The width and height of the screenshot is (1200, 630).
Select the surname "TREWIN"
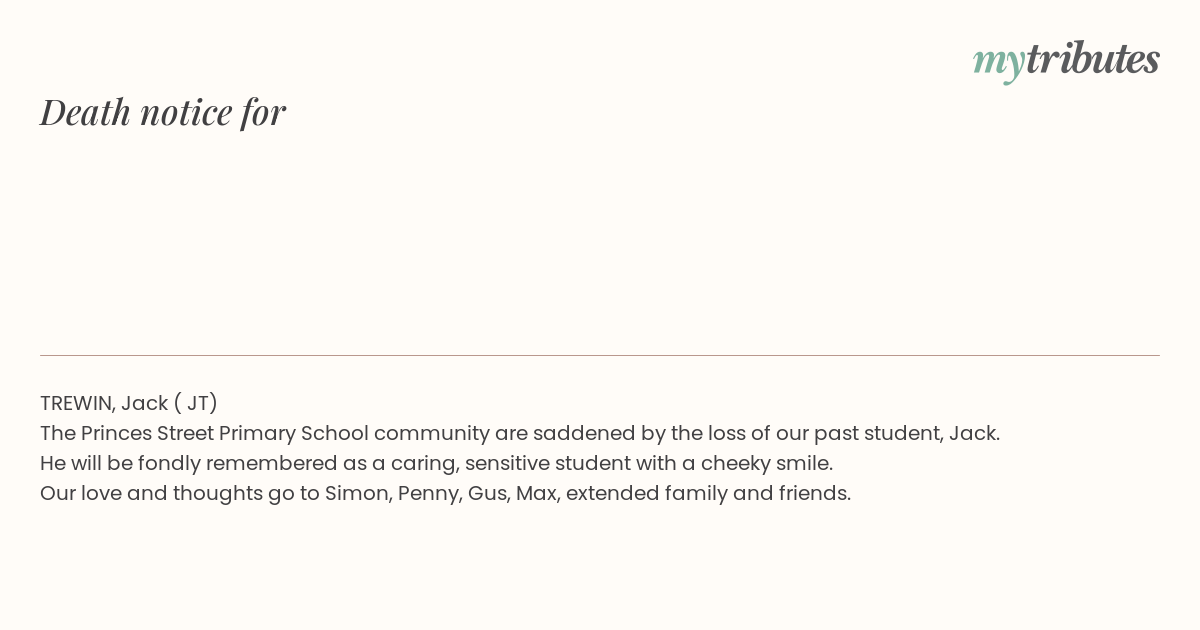click(x=78, y=403)
